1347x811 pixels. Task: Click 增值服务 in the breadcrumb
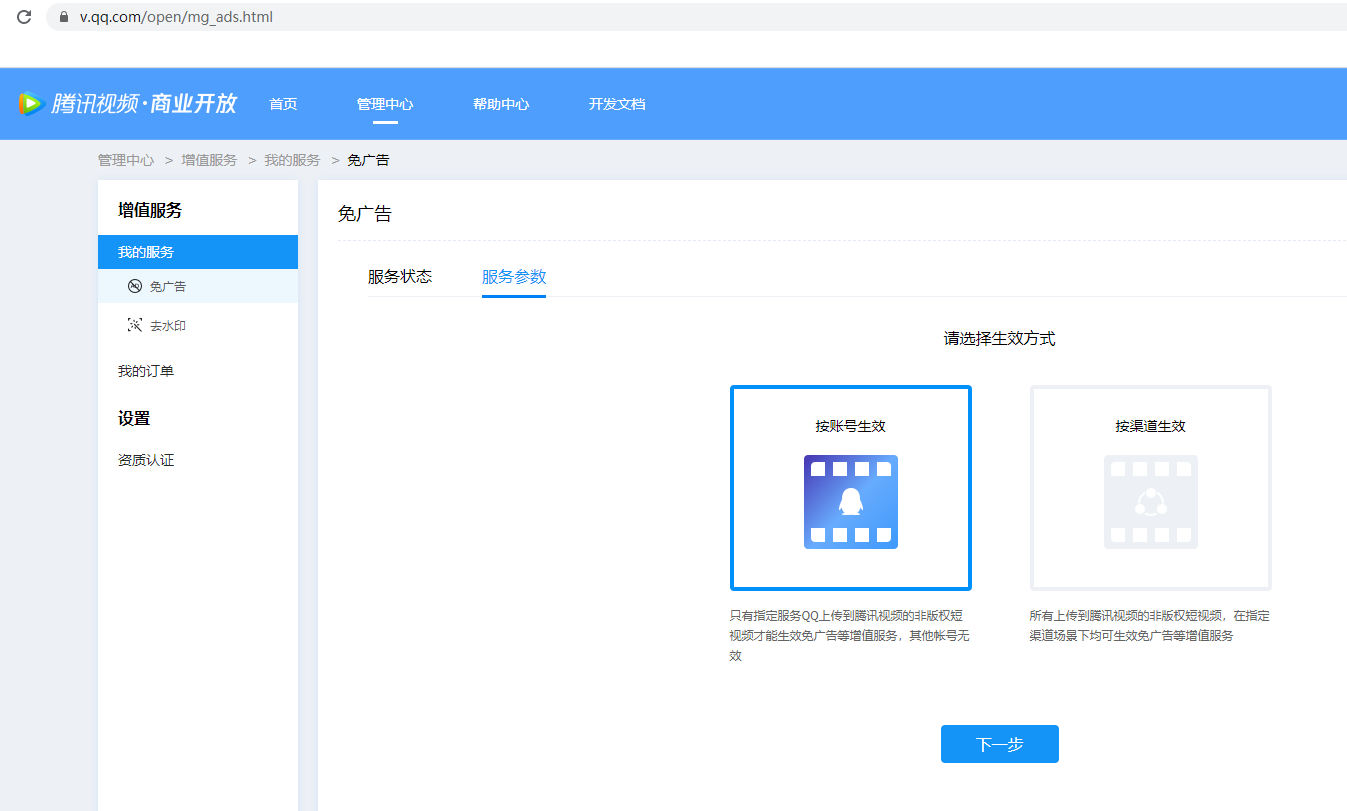209,160
